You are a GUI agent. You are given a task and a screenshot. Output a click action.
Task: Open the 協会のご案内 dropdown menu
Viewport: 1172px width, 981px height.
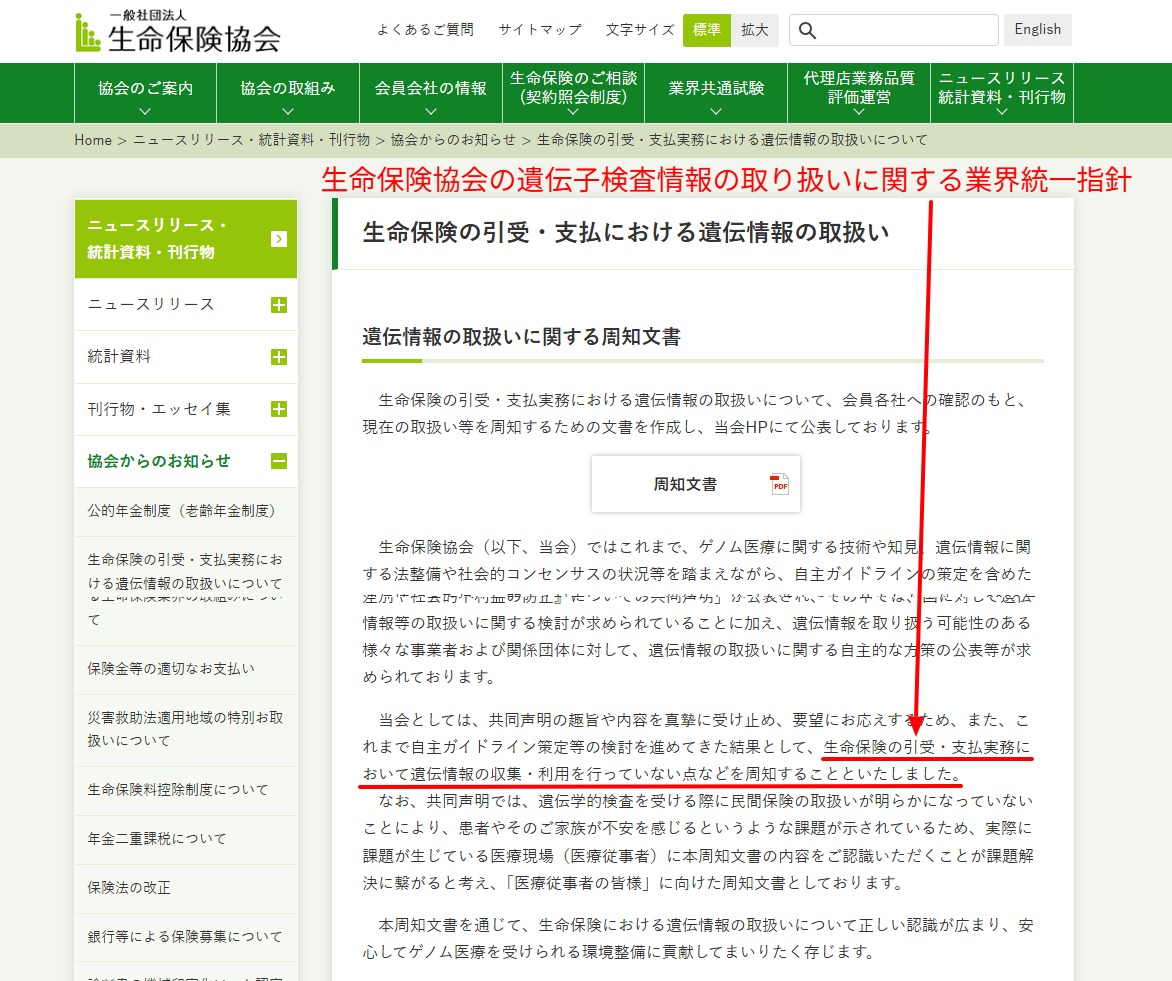(145, 90)
